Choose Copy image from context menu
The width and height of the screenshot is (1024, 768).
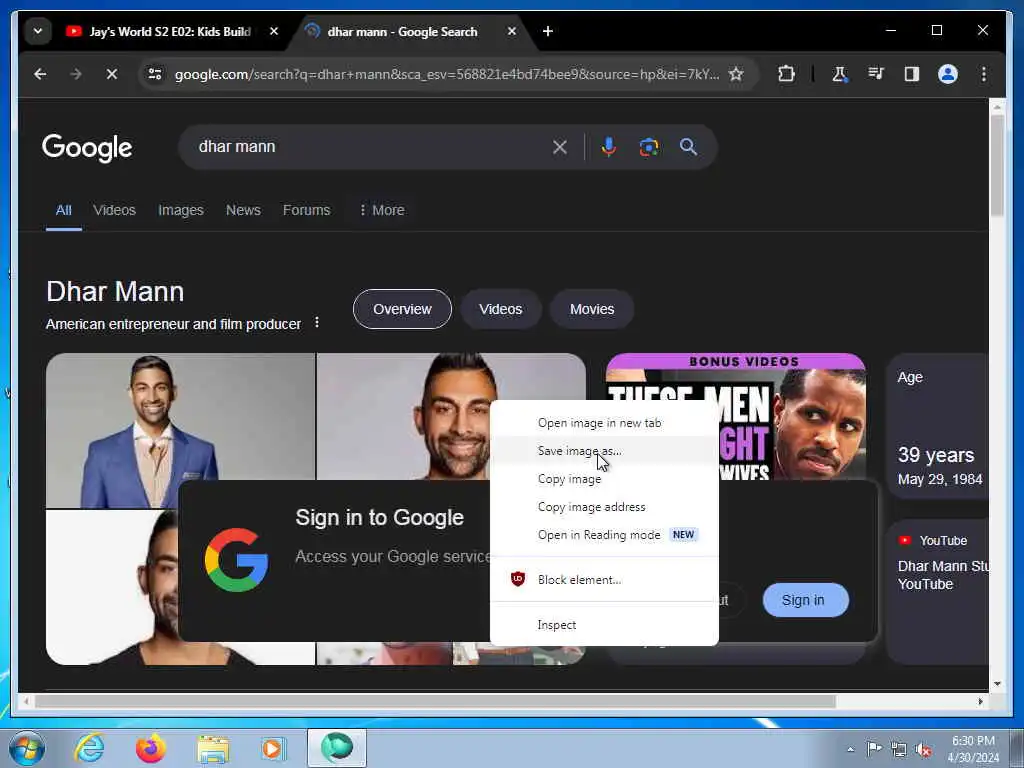click(x=604, y=479)
